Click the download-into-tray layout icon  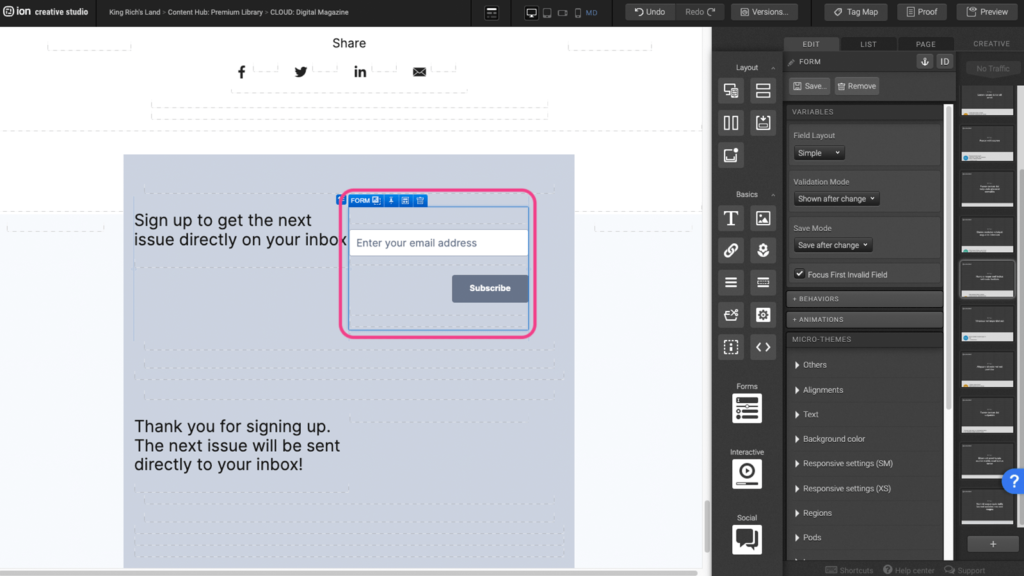pyautogui.click(x=763, y=123)
